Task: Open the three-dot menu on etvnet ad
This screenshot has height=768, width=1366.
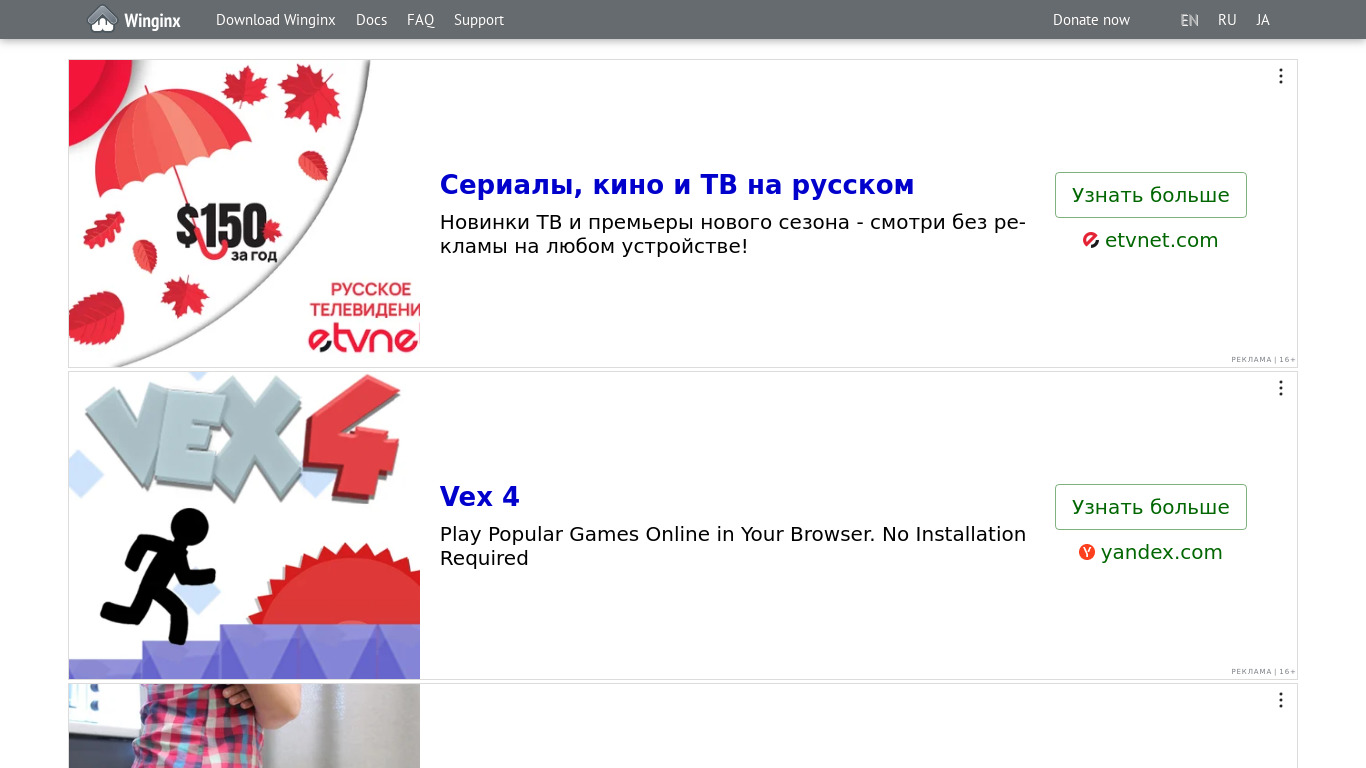Action: [1280, 76]
